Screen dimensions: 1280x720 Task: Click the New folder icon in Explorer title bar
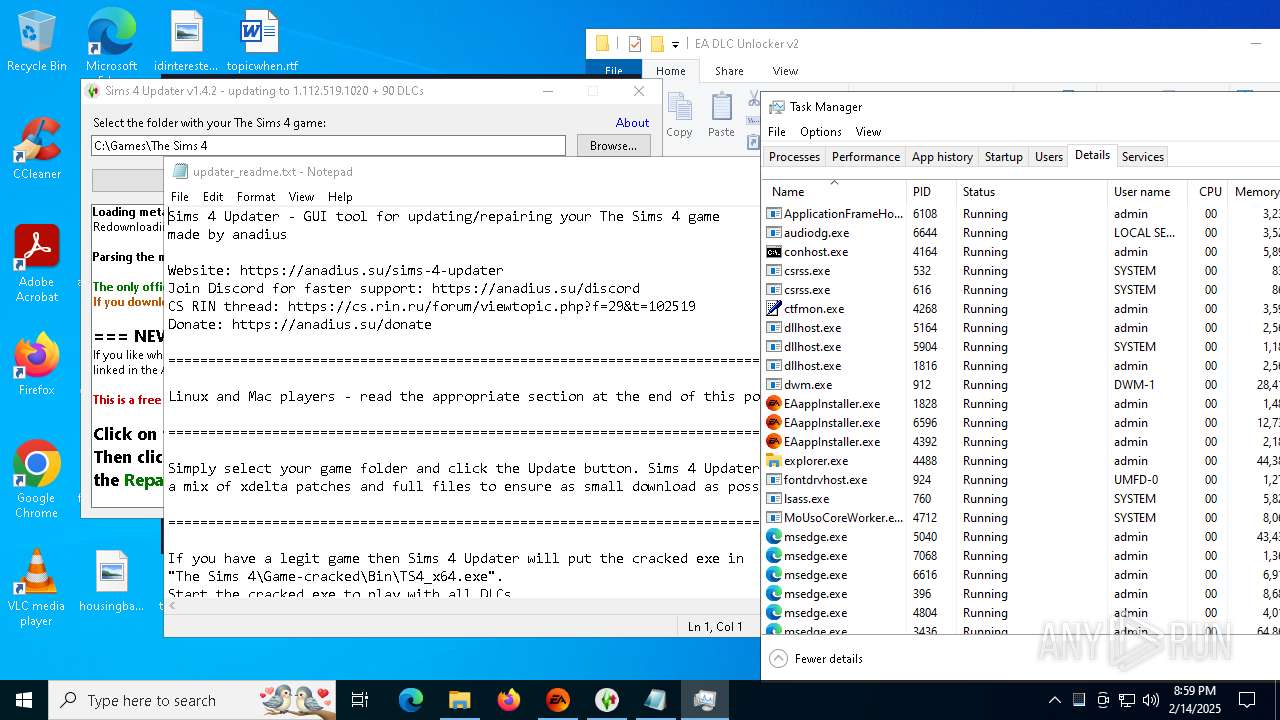point(657,44)
